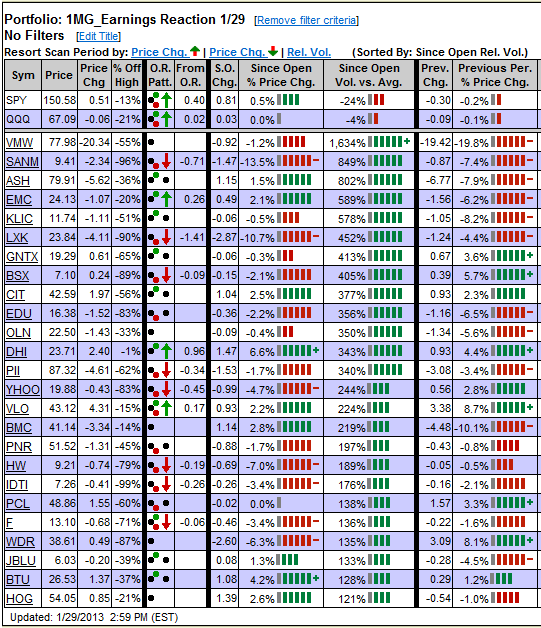Click VMW price cell 77.98
541x628 pixels.
pos(62,142)
